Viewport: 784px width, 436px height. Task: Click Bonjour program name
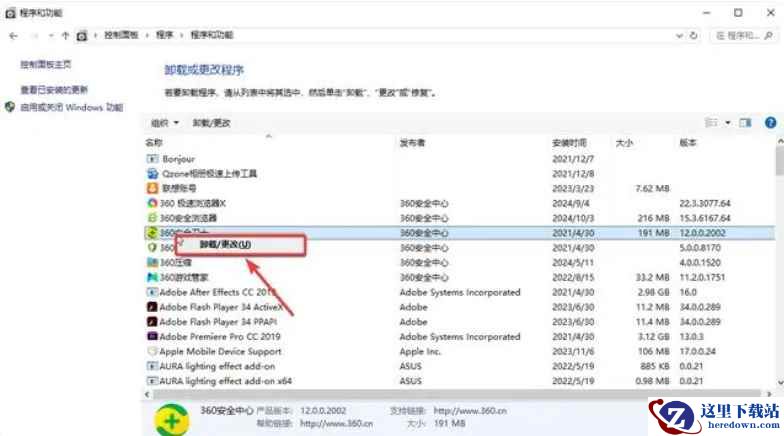[178, 159]
